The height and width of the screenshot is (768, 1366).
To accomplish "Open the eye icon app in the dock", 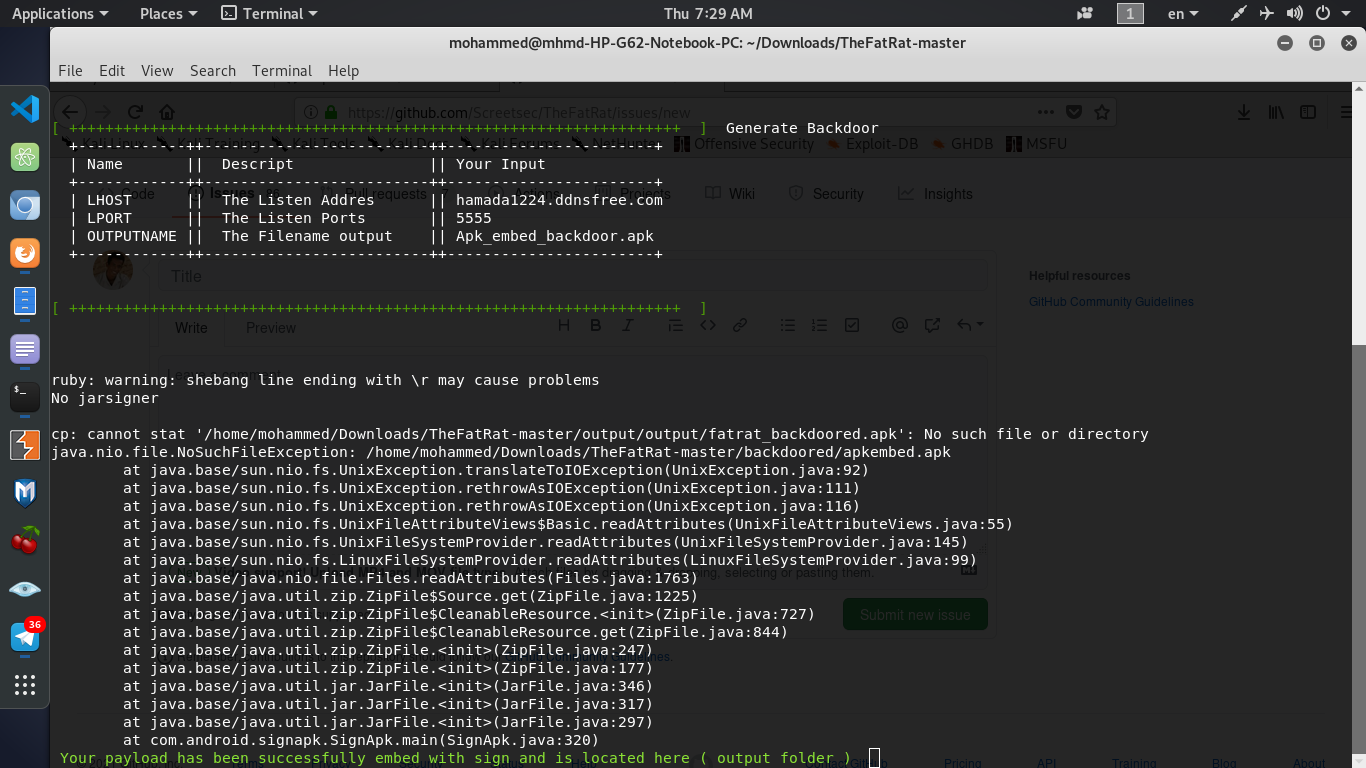I will pos(25,589).
